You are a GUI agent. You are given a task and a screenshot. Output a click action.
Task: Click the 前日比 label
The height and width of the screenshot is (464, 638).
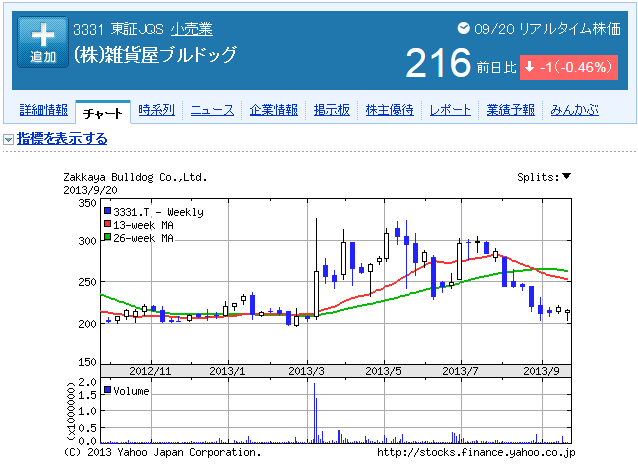[x=496, y=68]
